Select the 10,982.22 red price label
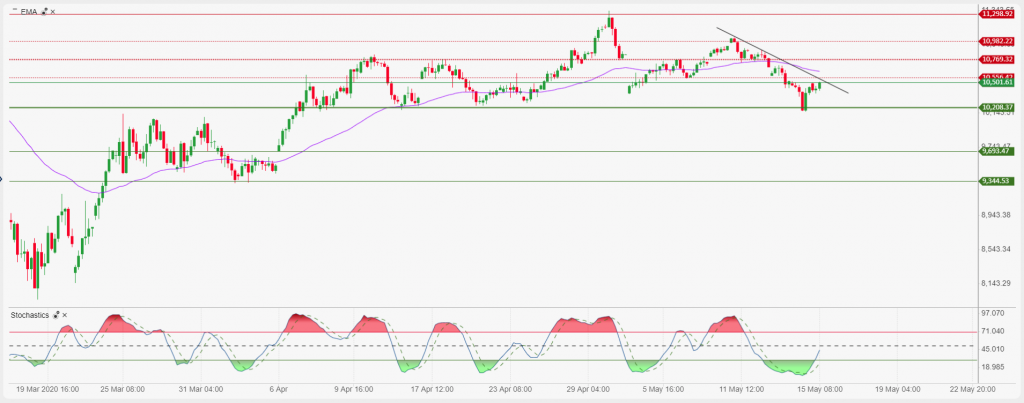 (998, 41)
